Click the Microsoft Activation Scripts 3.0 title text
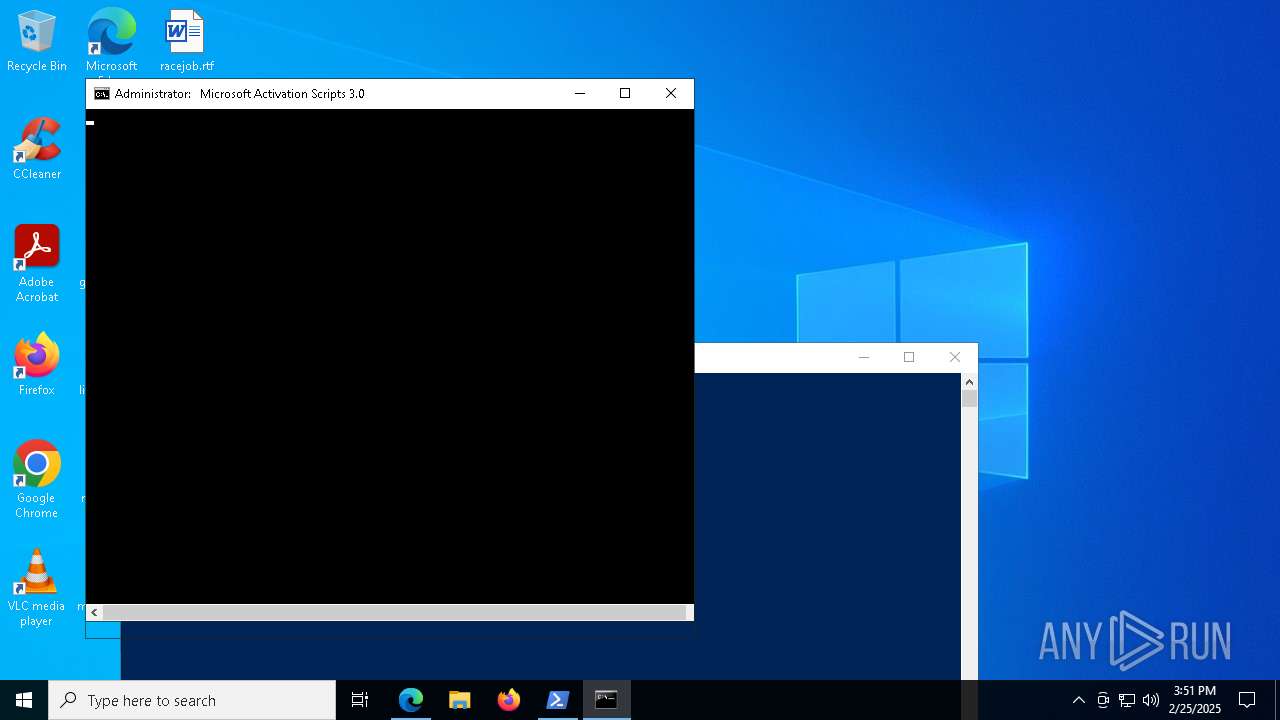The height and width of the screenshot is (720, 1280). pyautogui.click(x=282, y=94)
